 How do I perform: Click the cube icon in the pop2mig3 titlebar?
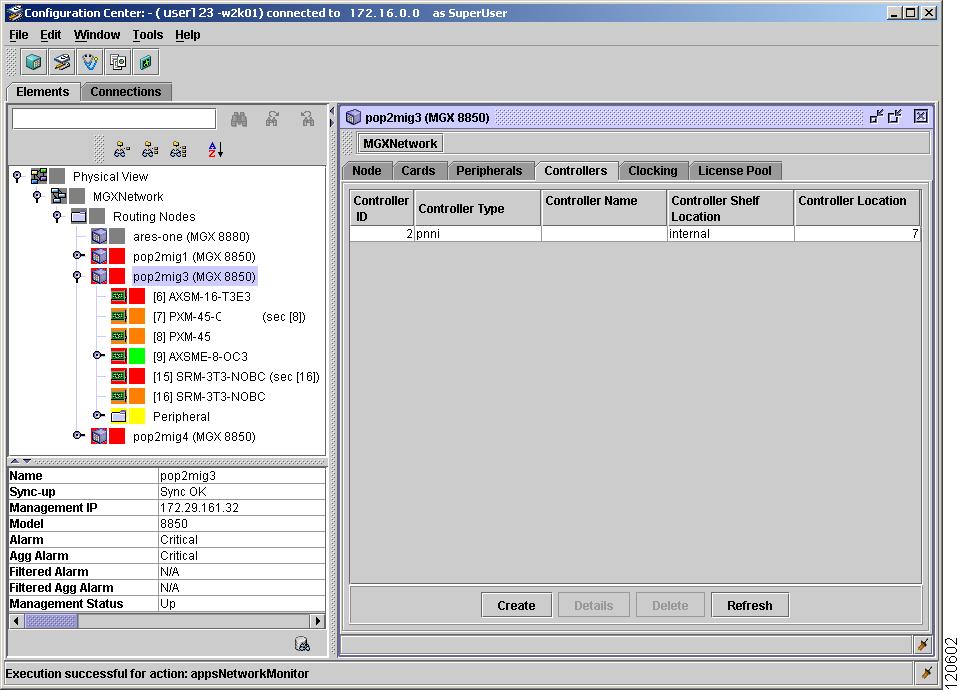[x=353, y=117]
